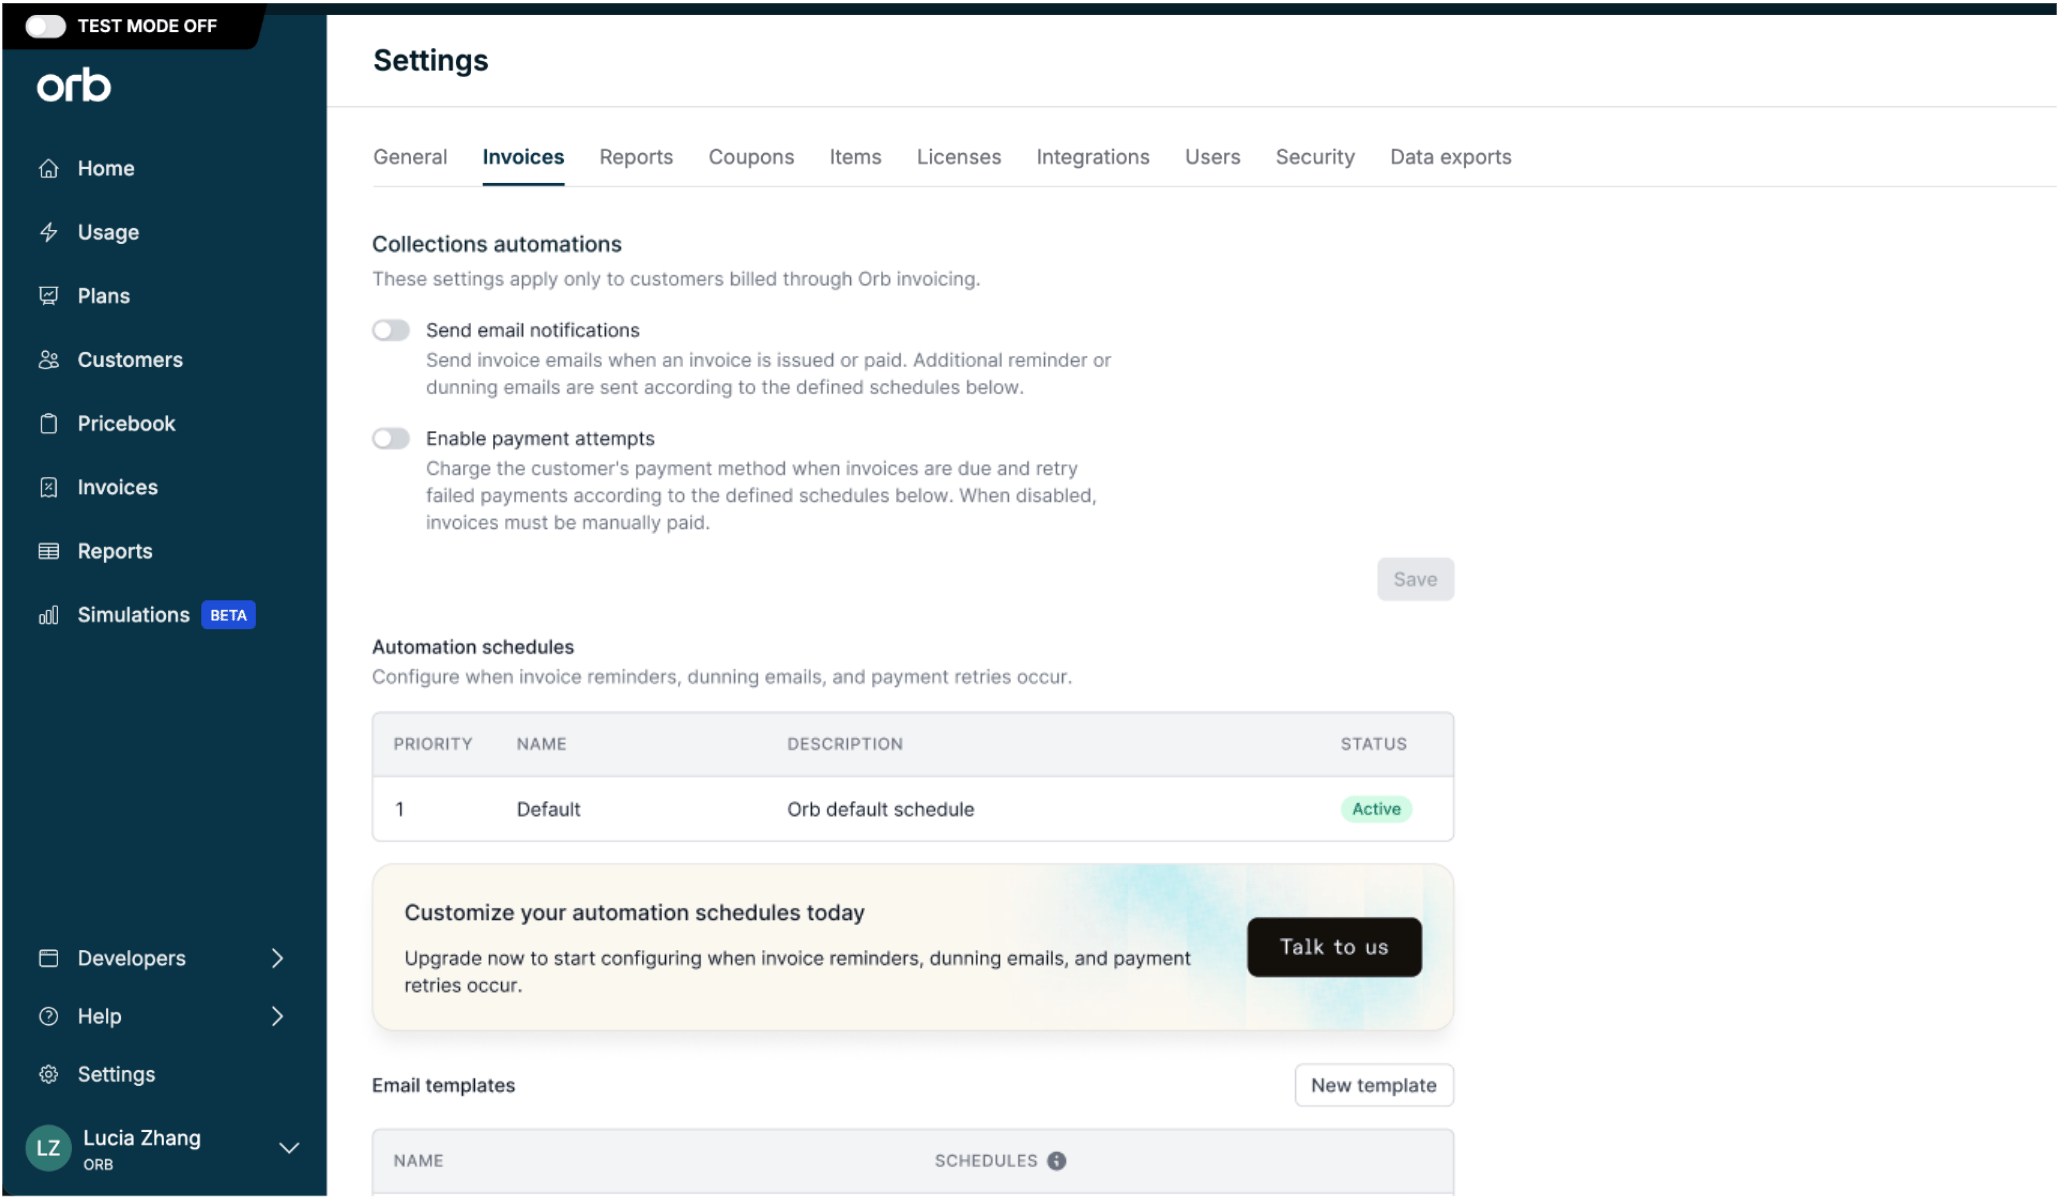Click the Settings gear icon in sidebar

(x=48, y=1075)
